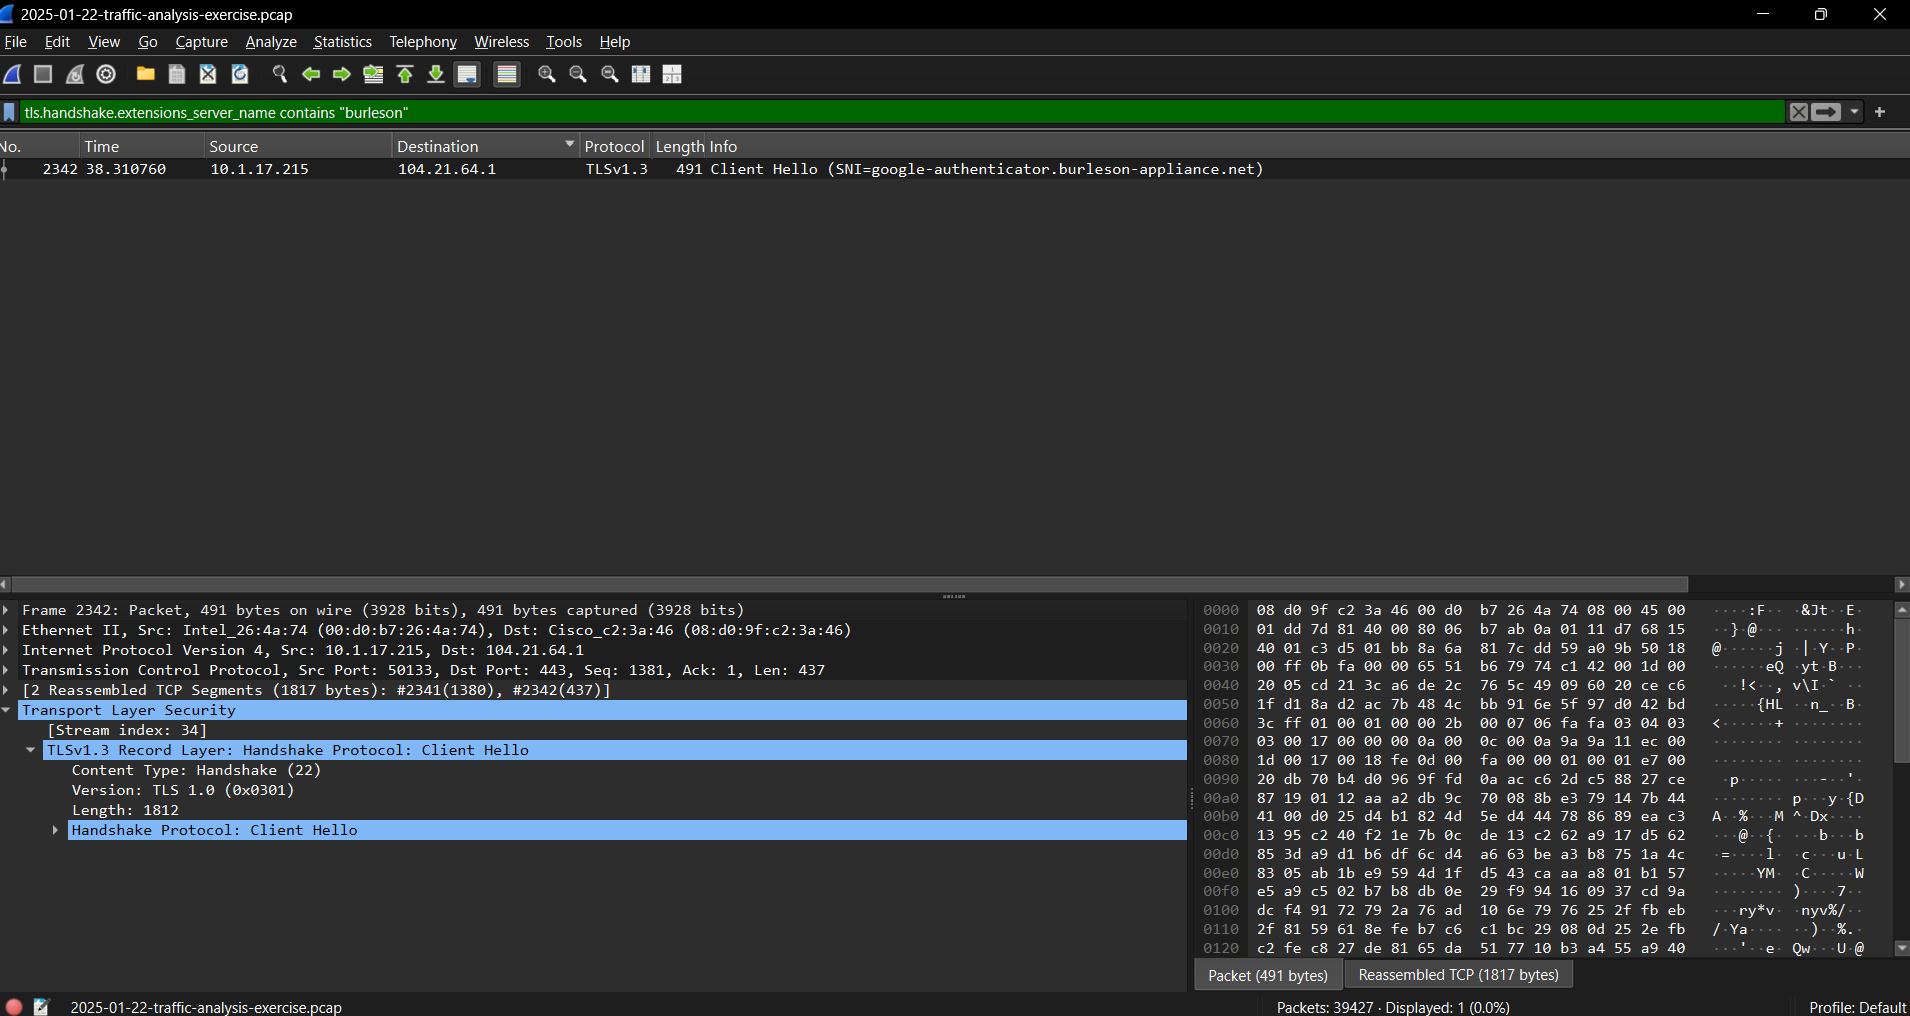Select Version: TLS 1.0 (0x0301) line
The height and width of the screenshot is (1016, 1910).
[x=183, y=790]
